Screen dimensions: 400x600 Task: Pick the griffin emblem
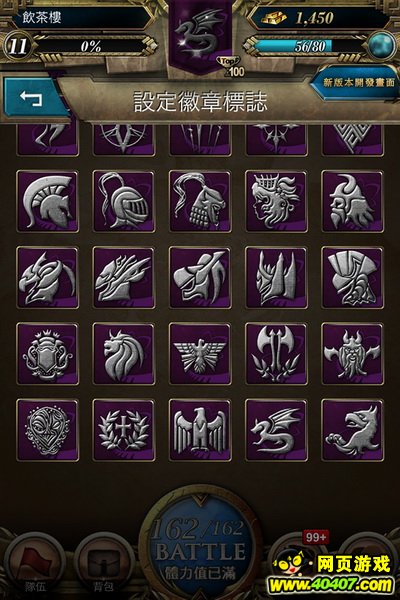(x=352, y=430)
